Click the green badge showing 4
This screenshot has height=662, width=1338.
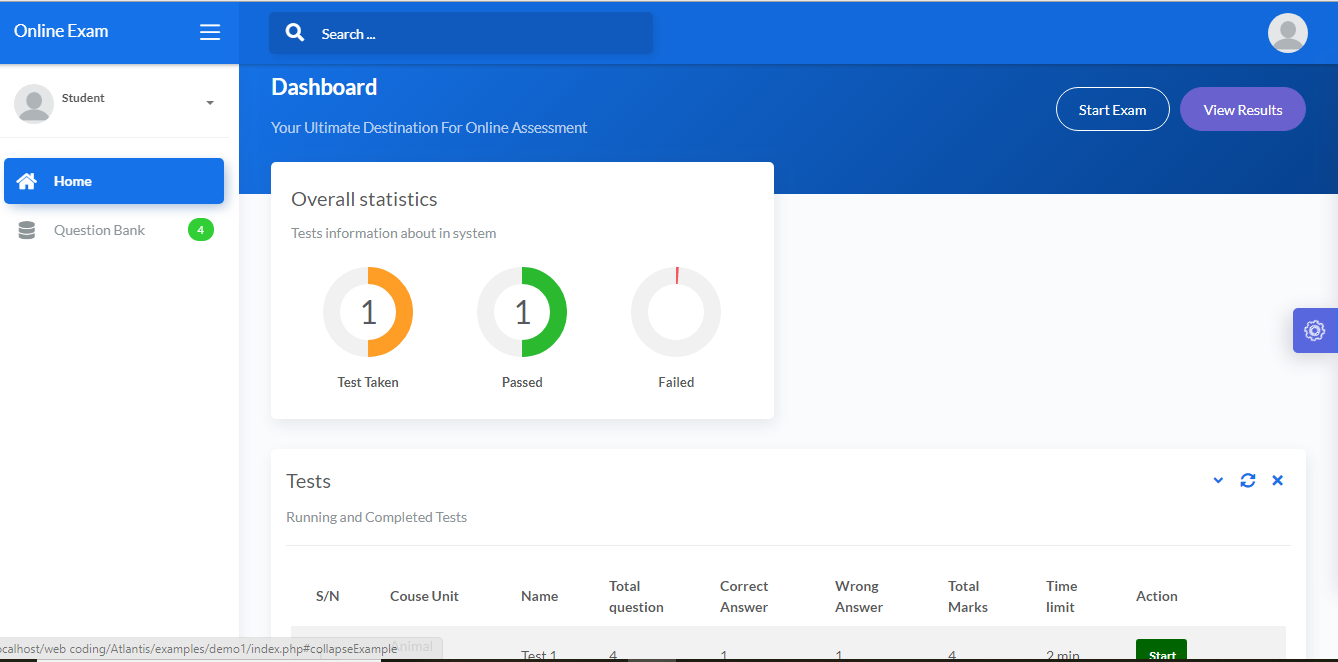[200, 229]
